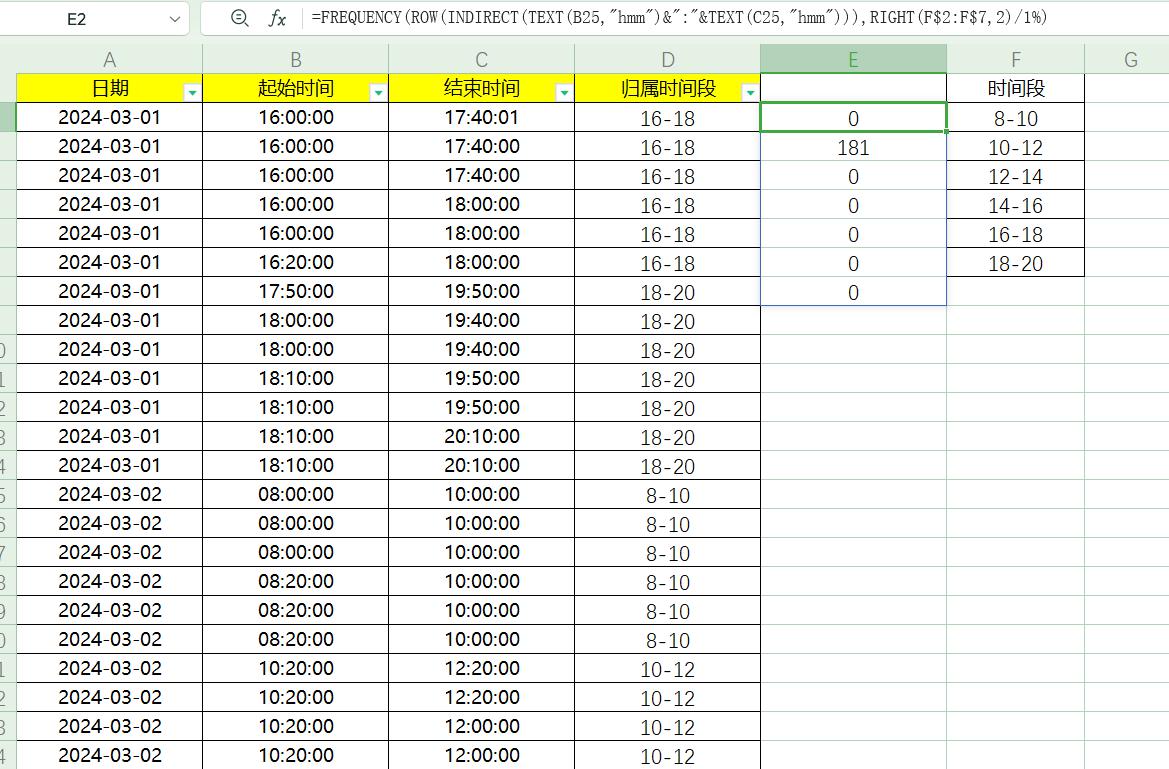The width and height of the screenshot is (1169, 769).
Task: Click inside the formula bar FREQUENCY formula
Action: (678, 17)
